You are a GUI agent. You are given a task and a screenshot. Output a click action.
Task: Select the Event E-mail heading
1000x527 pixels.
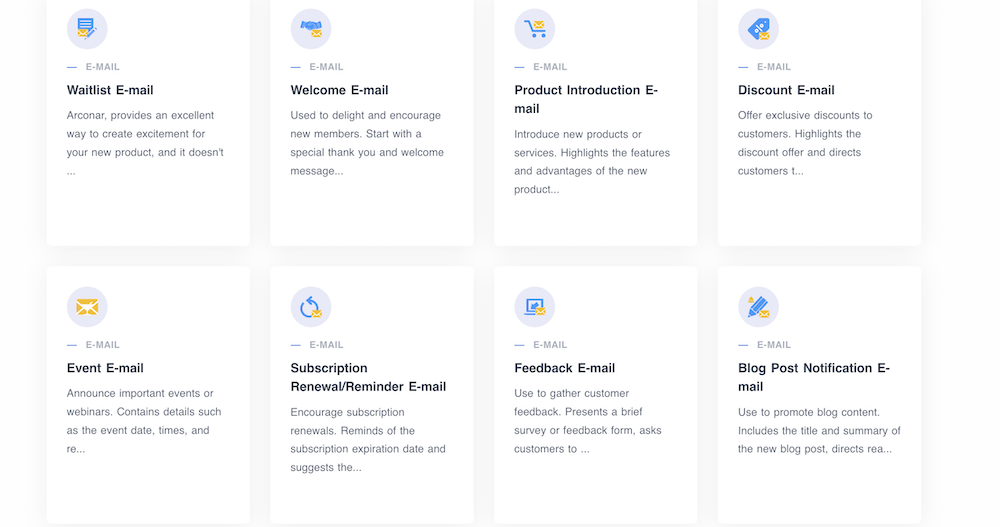tap(105, 368)
